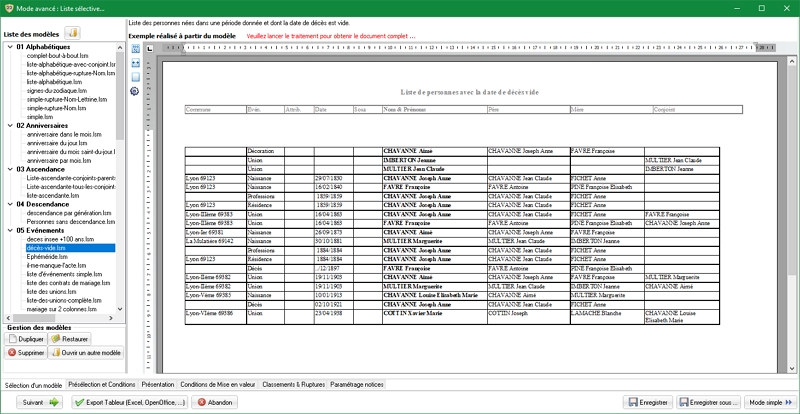This screenshot has height=414, width=800.
Task: Switch to the Présentation tab
Action: click(x=158, y=384)
